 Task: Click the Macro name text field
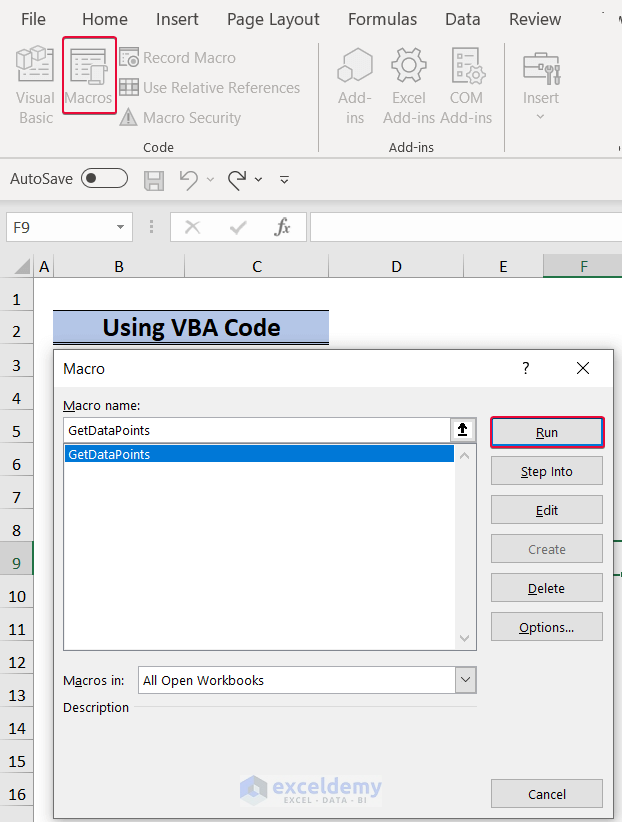[256, 430]
